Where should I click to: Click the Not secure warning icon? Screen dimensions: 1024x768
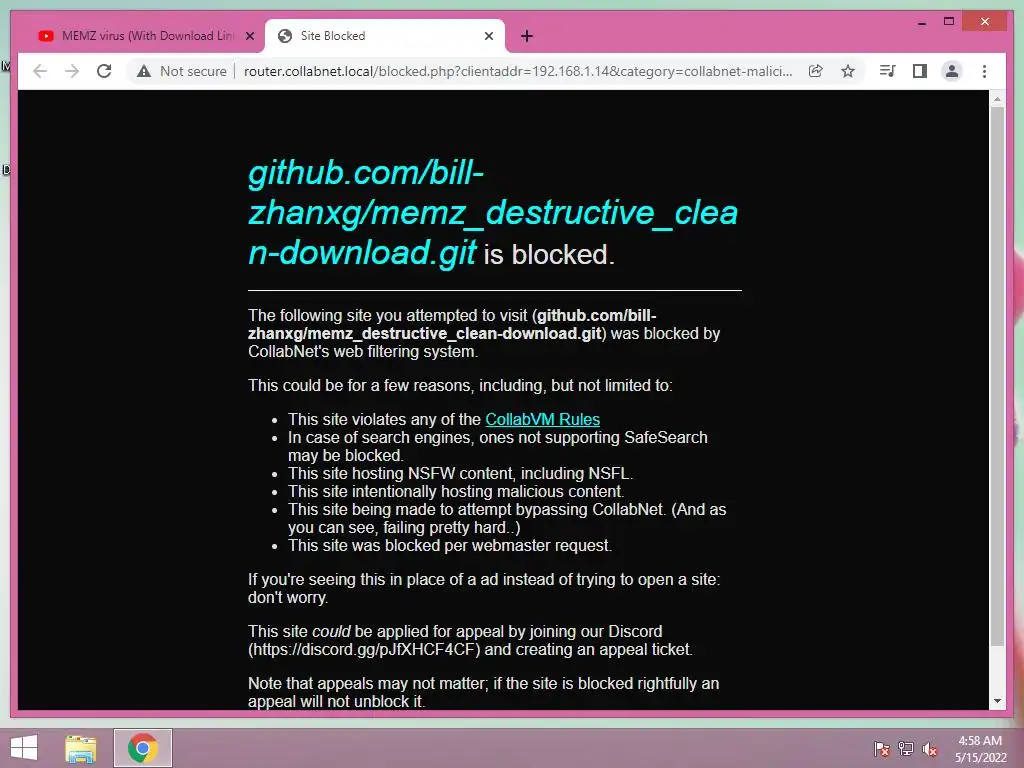tap(144, 71)
